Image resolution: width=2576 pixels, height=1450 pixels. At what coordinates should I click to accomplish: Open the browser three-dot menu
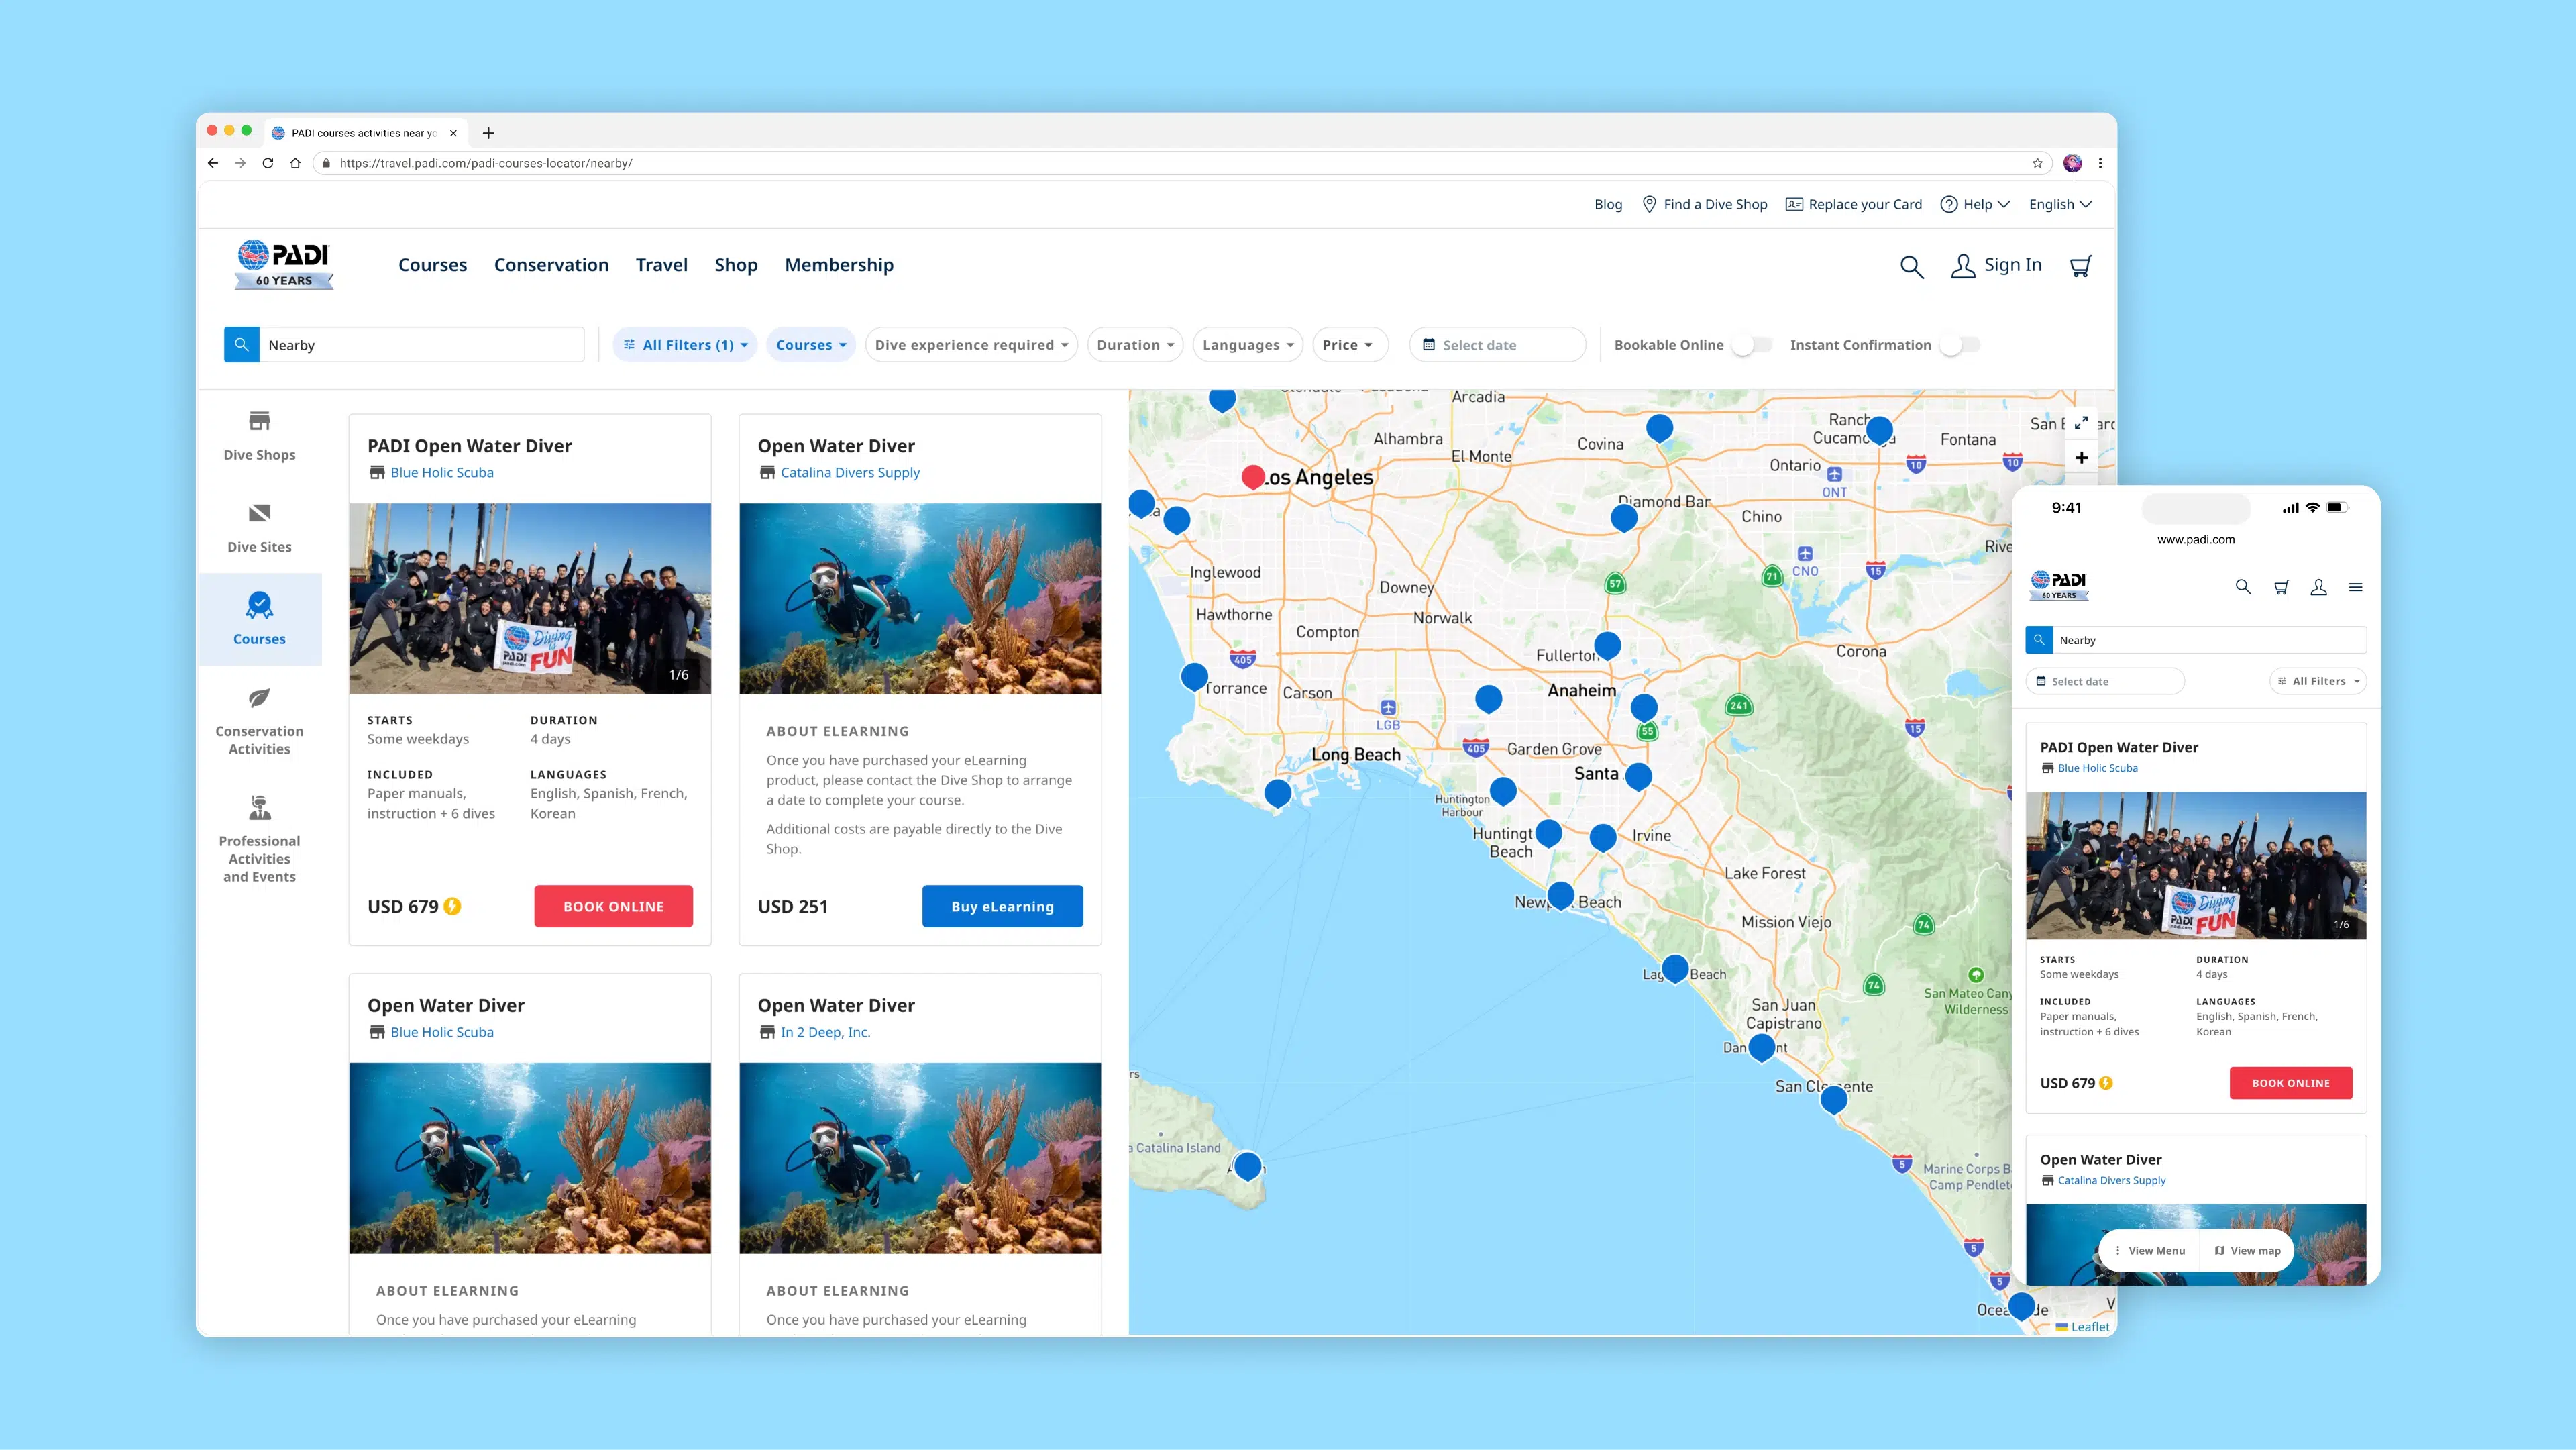click(2100, 163)
